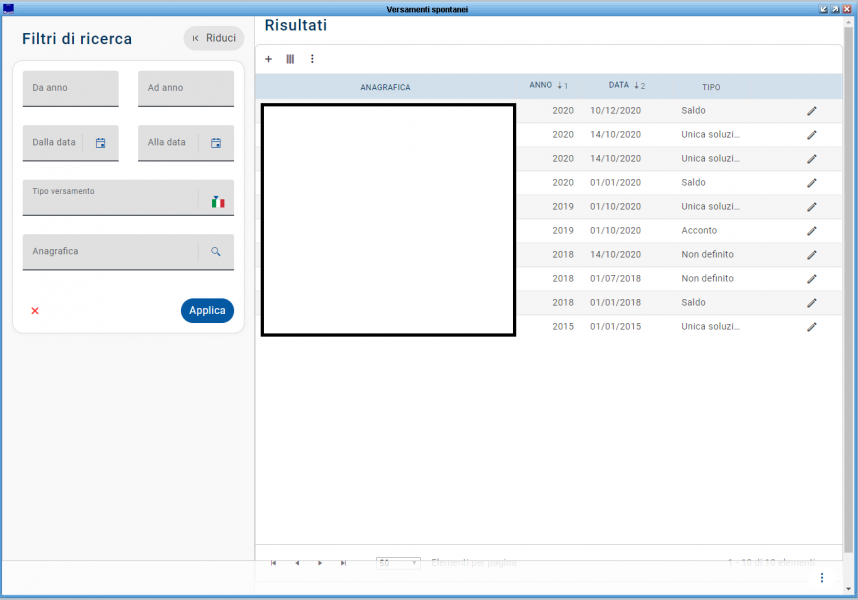Edit the row dated 01/07/2018
This screenshot has width=858, height=600.
(811, 279)
